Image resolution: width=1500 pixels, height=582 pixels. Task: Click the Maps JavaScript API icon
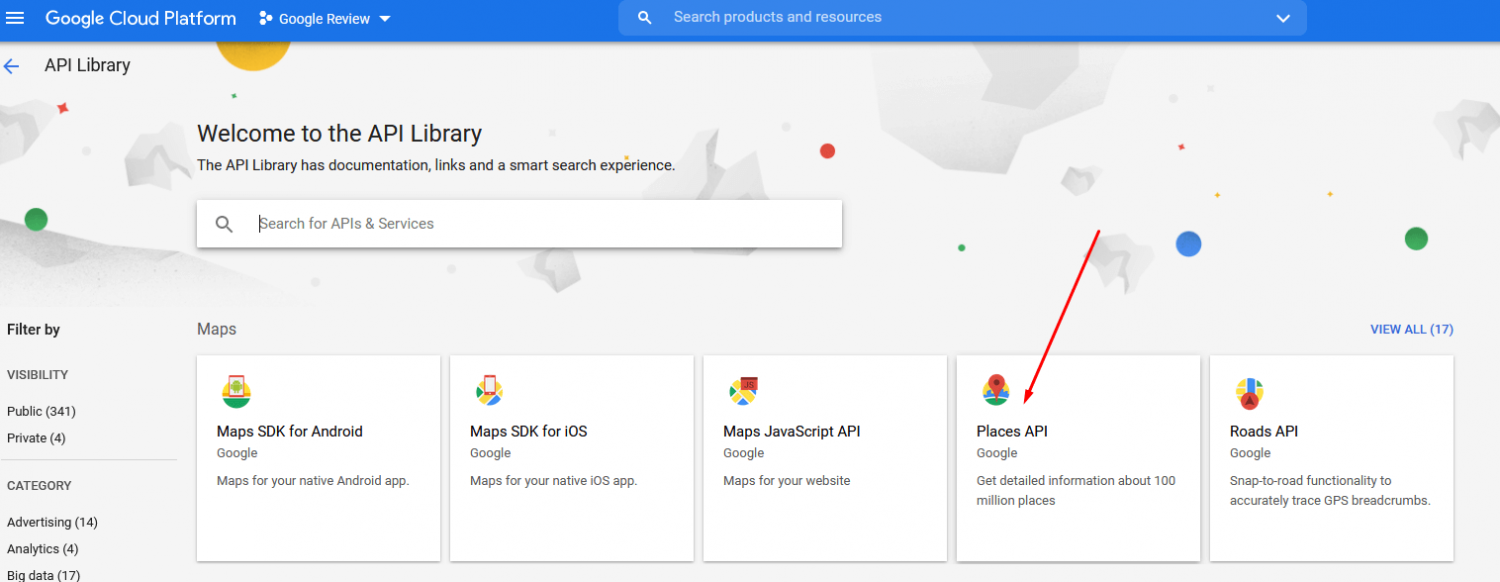pos(743,391)
